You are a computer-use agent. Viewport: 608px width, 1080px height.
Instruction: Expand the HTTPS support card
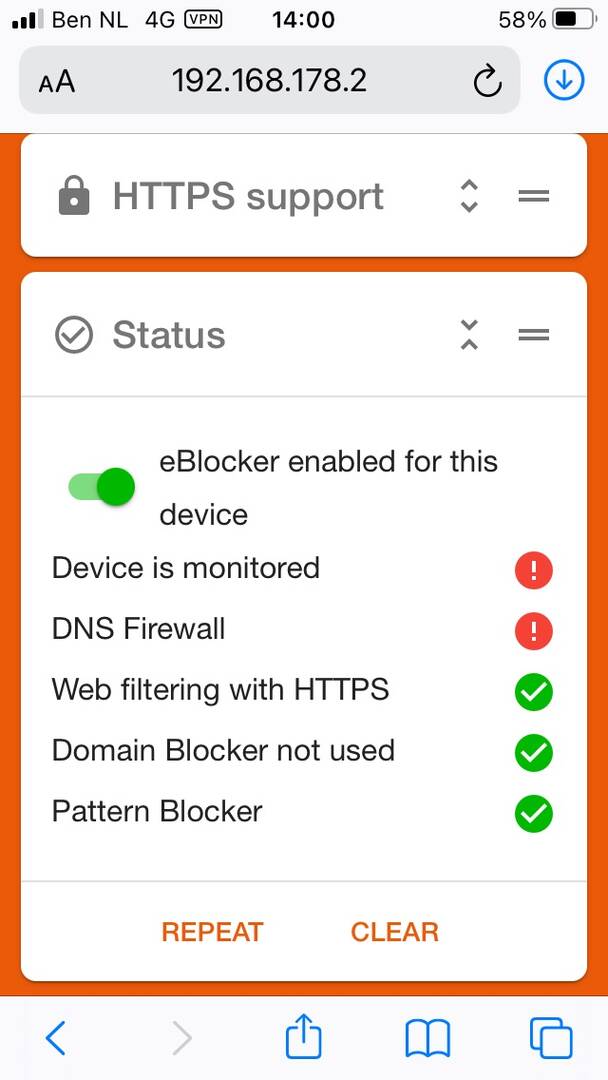[469, 196]
